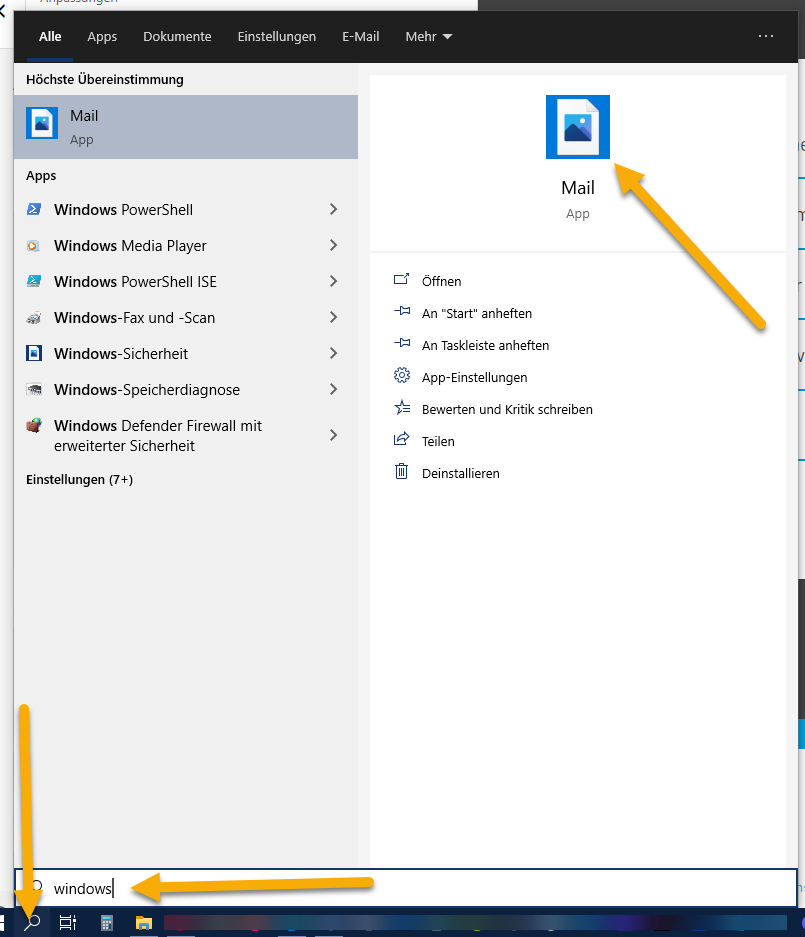
Task: Expand the Windows PowerShell ISE arrow
Action: [333, 282]
